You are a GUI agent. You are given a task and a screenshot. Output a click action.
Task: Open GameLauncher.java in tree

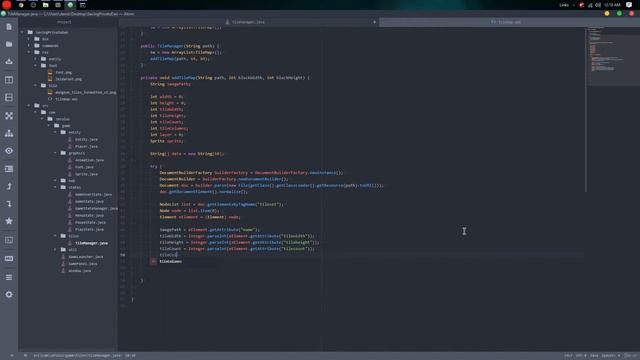pos(85,257)
